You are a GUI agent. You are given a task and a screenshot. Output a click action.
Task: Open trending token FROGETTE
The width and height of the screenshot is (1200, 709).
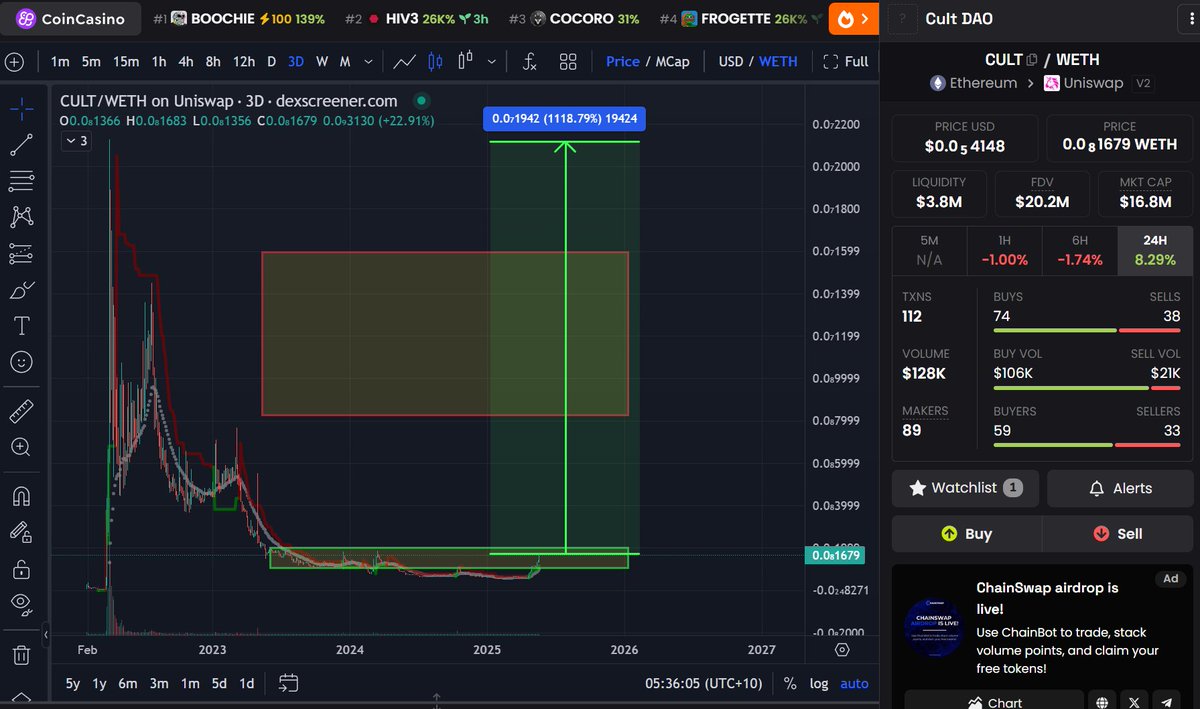739,18
